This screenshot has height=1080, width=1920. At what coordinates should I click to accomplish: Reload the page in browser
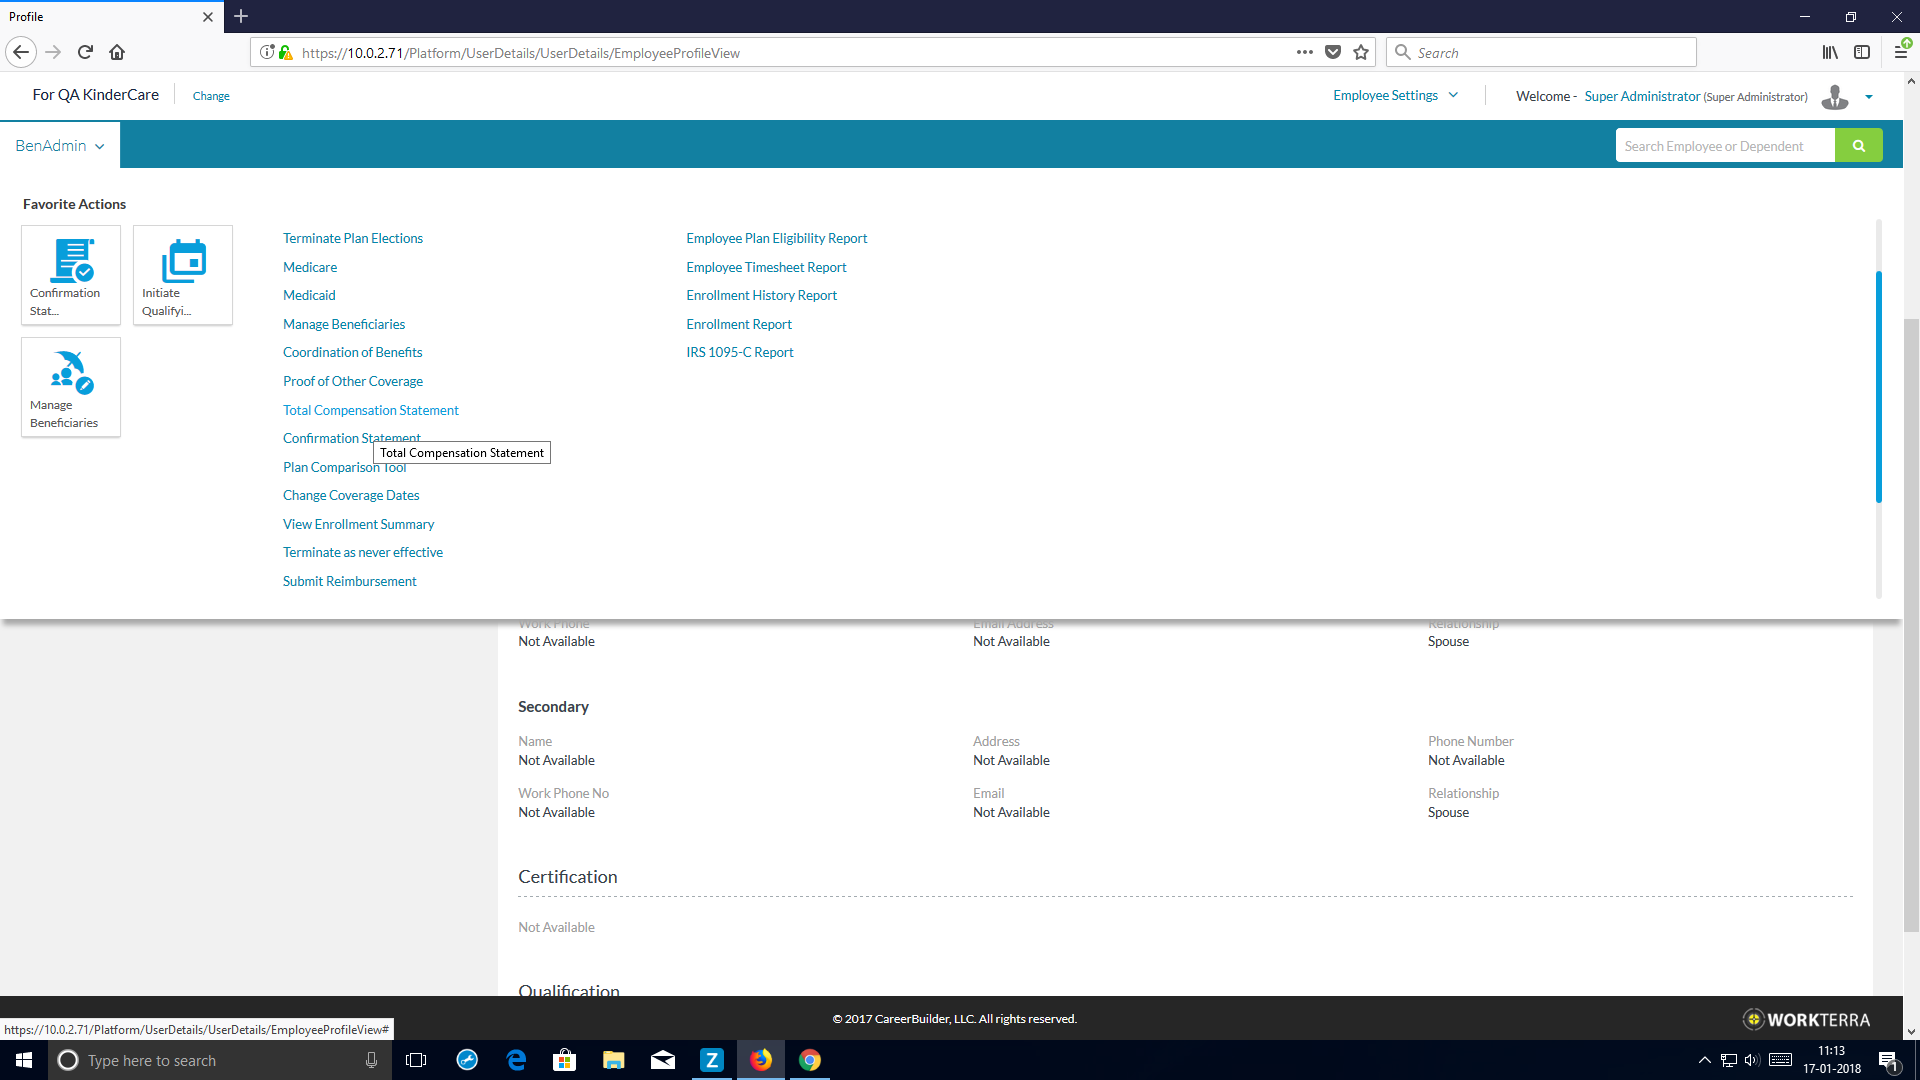pyautogui.click(x=85, y=52)
